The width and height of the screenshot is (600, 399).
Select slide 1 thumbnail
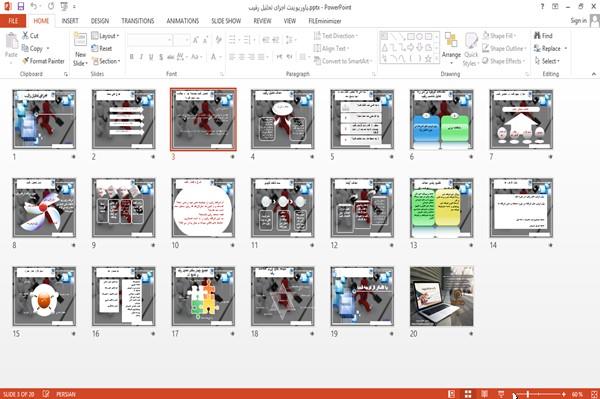44,119
